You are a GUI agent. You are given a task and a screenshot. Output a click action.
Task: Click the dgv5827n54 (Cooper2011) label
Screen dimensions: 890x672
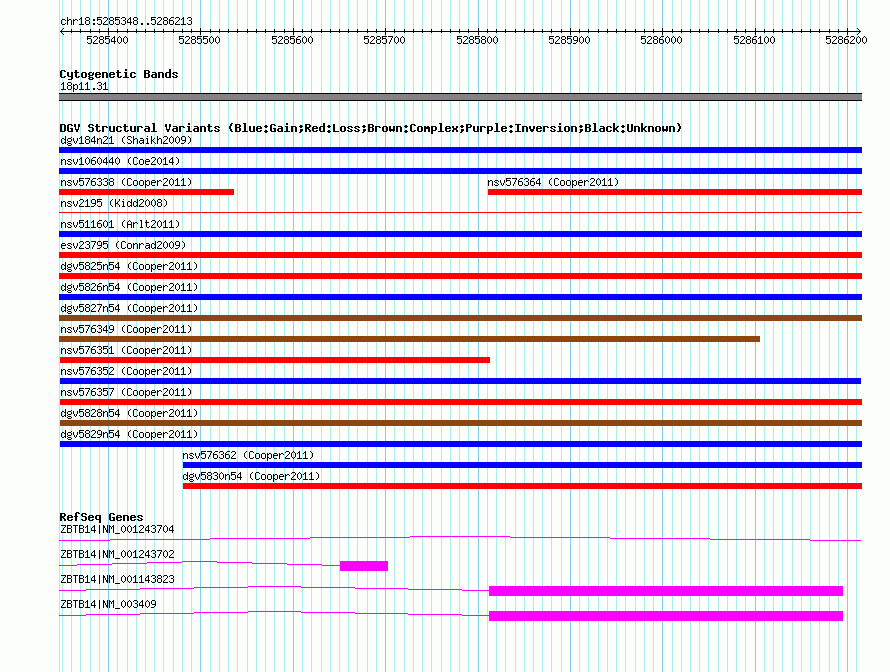[129, 308]
